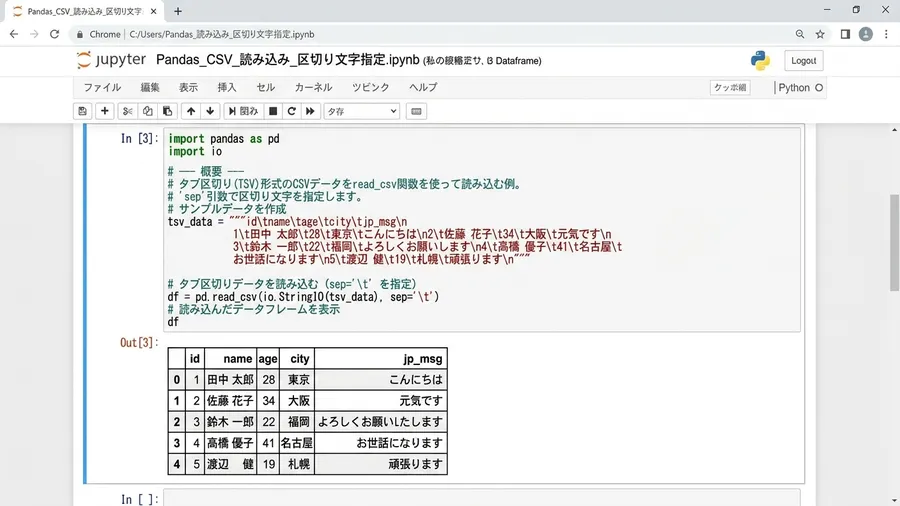900x506 pixels.
Task: Go back in Chrome
Action: click(x=14, y=34)
